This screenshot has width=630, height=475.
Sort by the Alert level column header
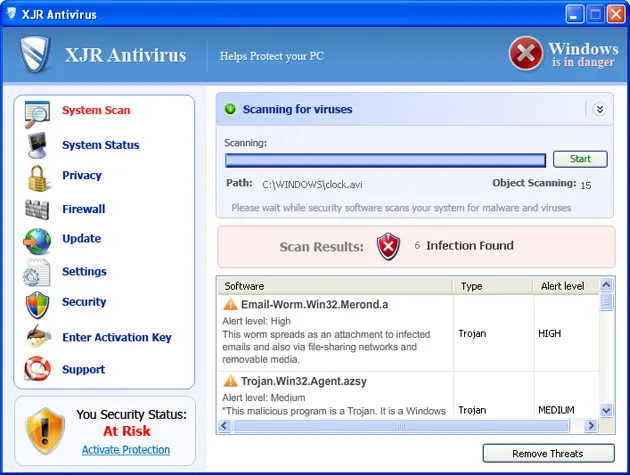click(x=566, y=286)
